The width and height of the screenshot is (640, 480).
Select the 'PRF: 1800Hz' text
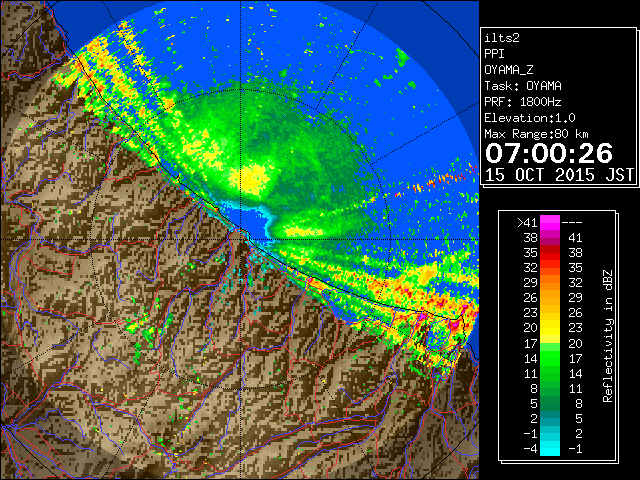coord(523,102)
